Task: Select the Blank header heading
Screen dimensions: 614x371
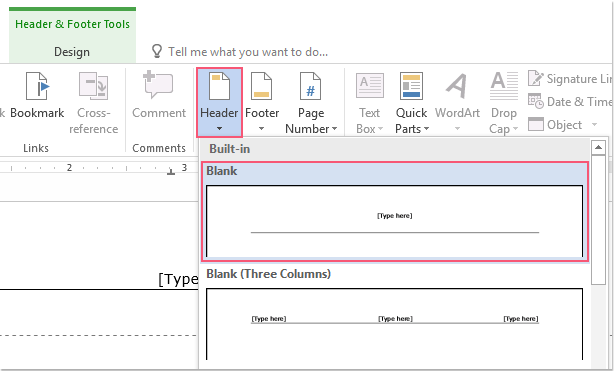Action: (222, 171)
